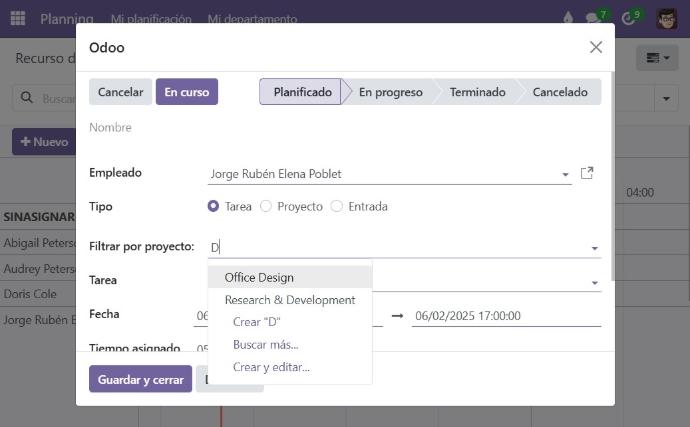Select Crear "D" option
This screenshot has height=427, width=690.
click(290, 322)
